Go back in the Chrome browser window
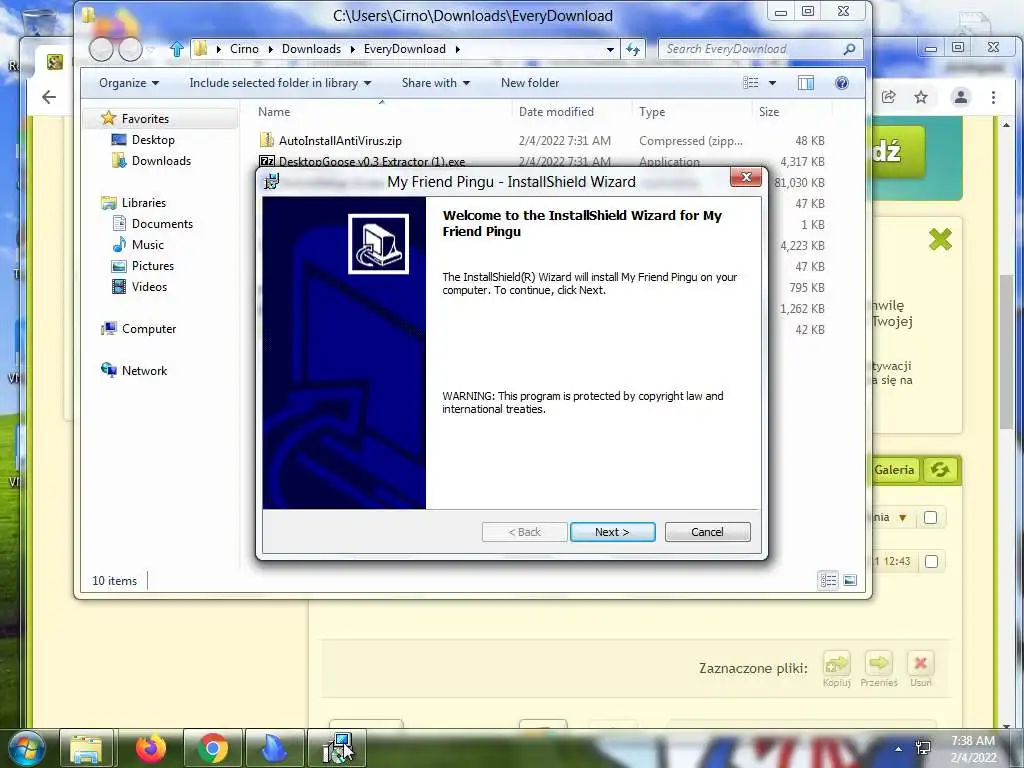 (49, 97)
